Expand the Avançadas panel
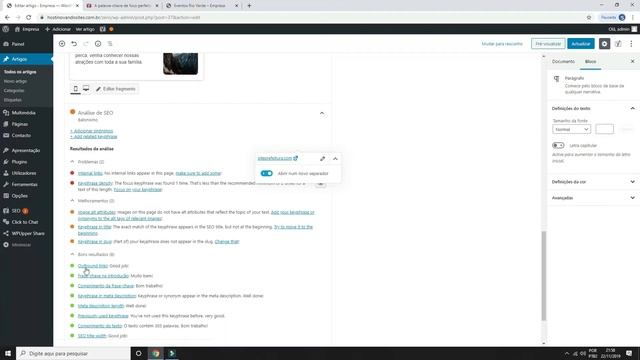 (x=632, y=198)
